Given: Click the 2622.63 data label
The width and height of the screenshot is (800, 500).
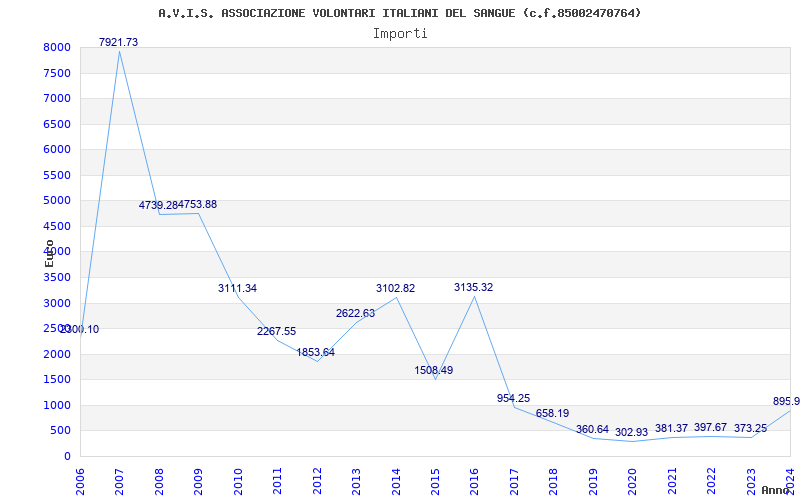Looking at the screenshot, I should coord(355,313).
